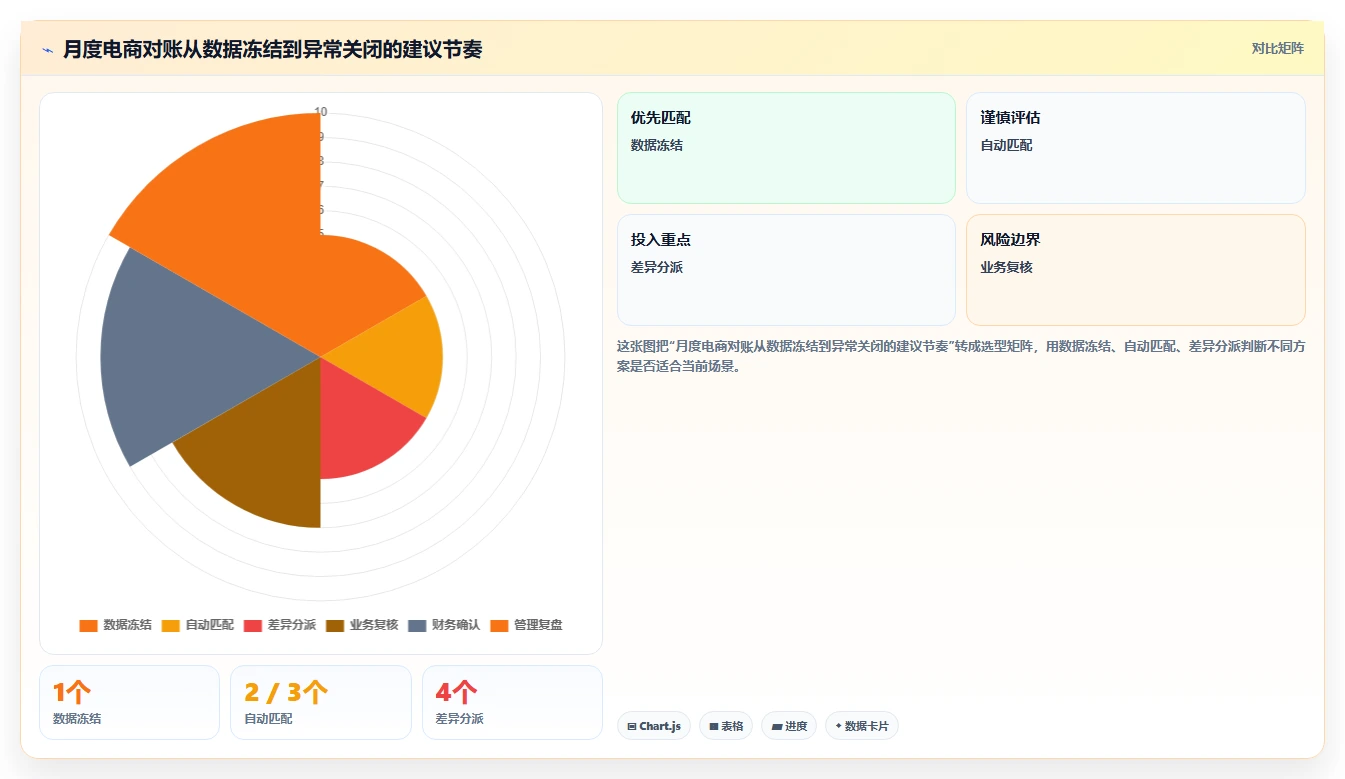This screenshot has height=779, width=1345.
Task: Click the 4个 差异分派 stat card
Action: pos(512,702)
